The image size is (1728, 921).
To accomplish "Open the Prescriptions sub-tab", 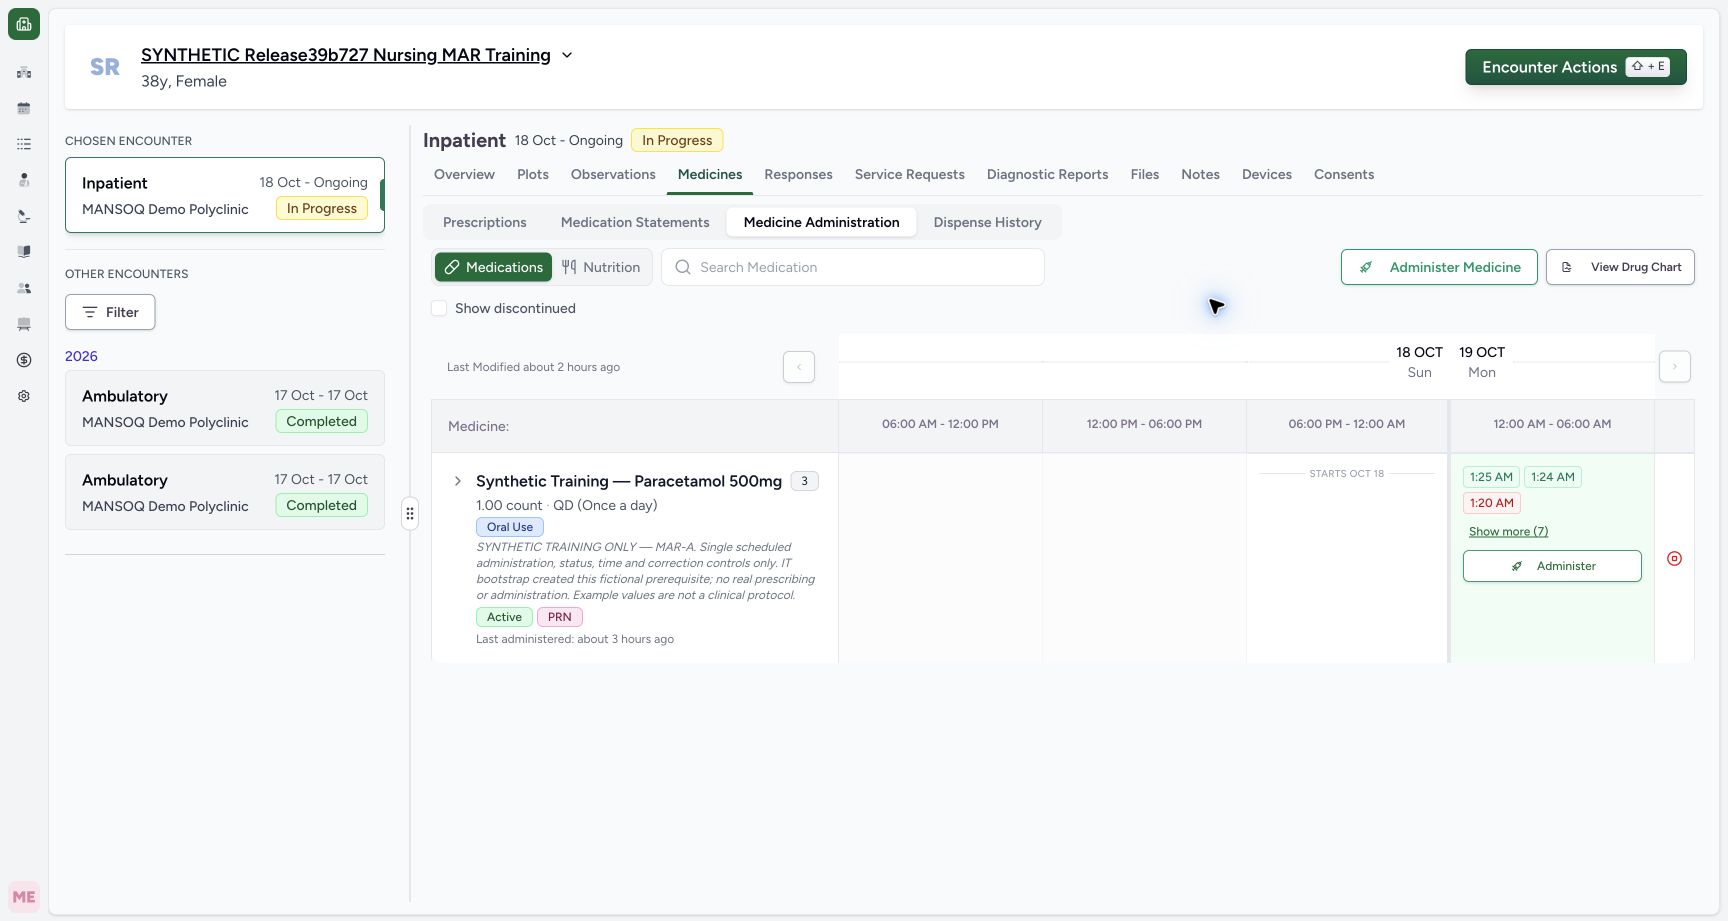I will [x=485, y=222].
